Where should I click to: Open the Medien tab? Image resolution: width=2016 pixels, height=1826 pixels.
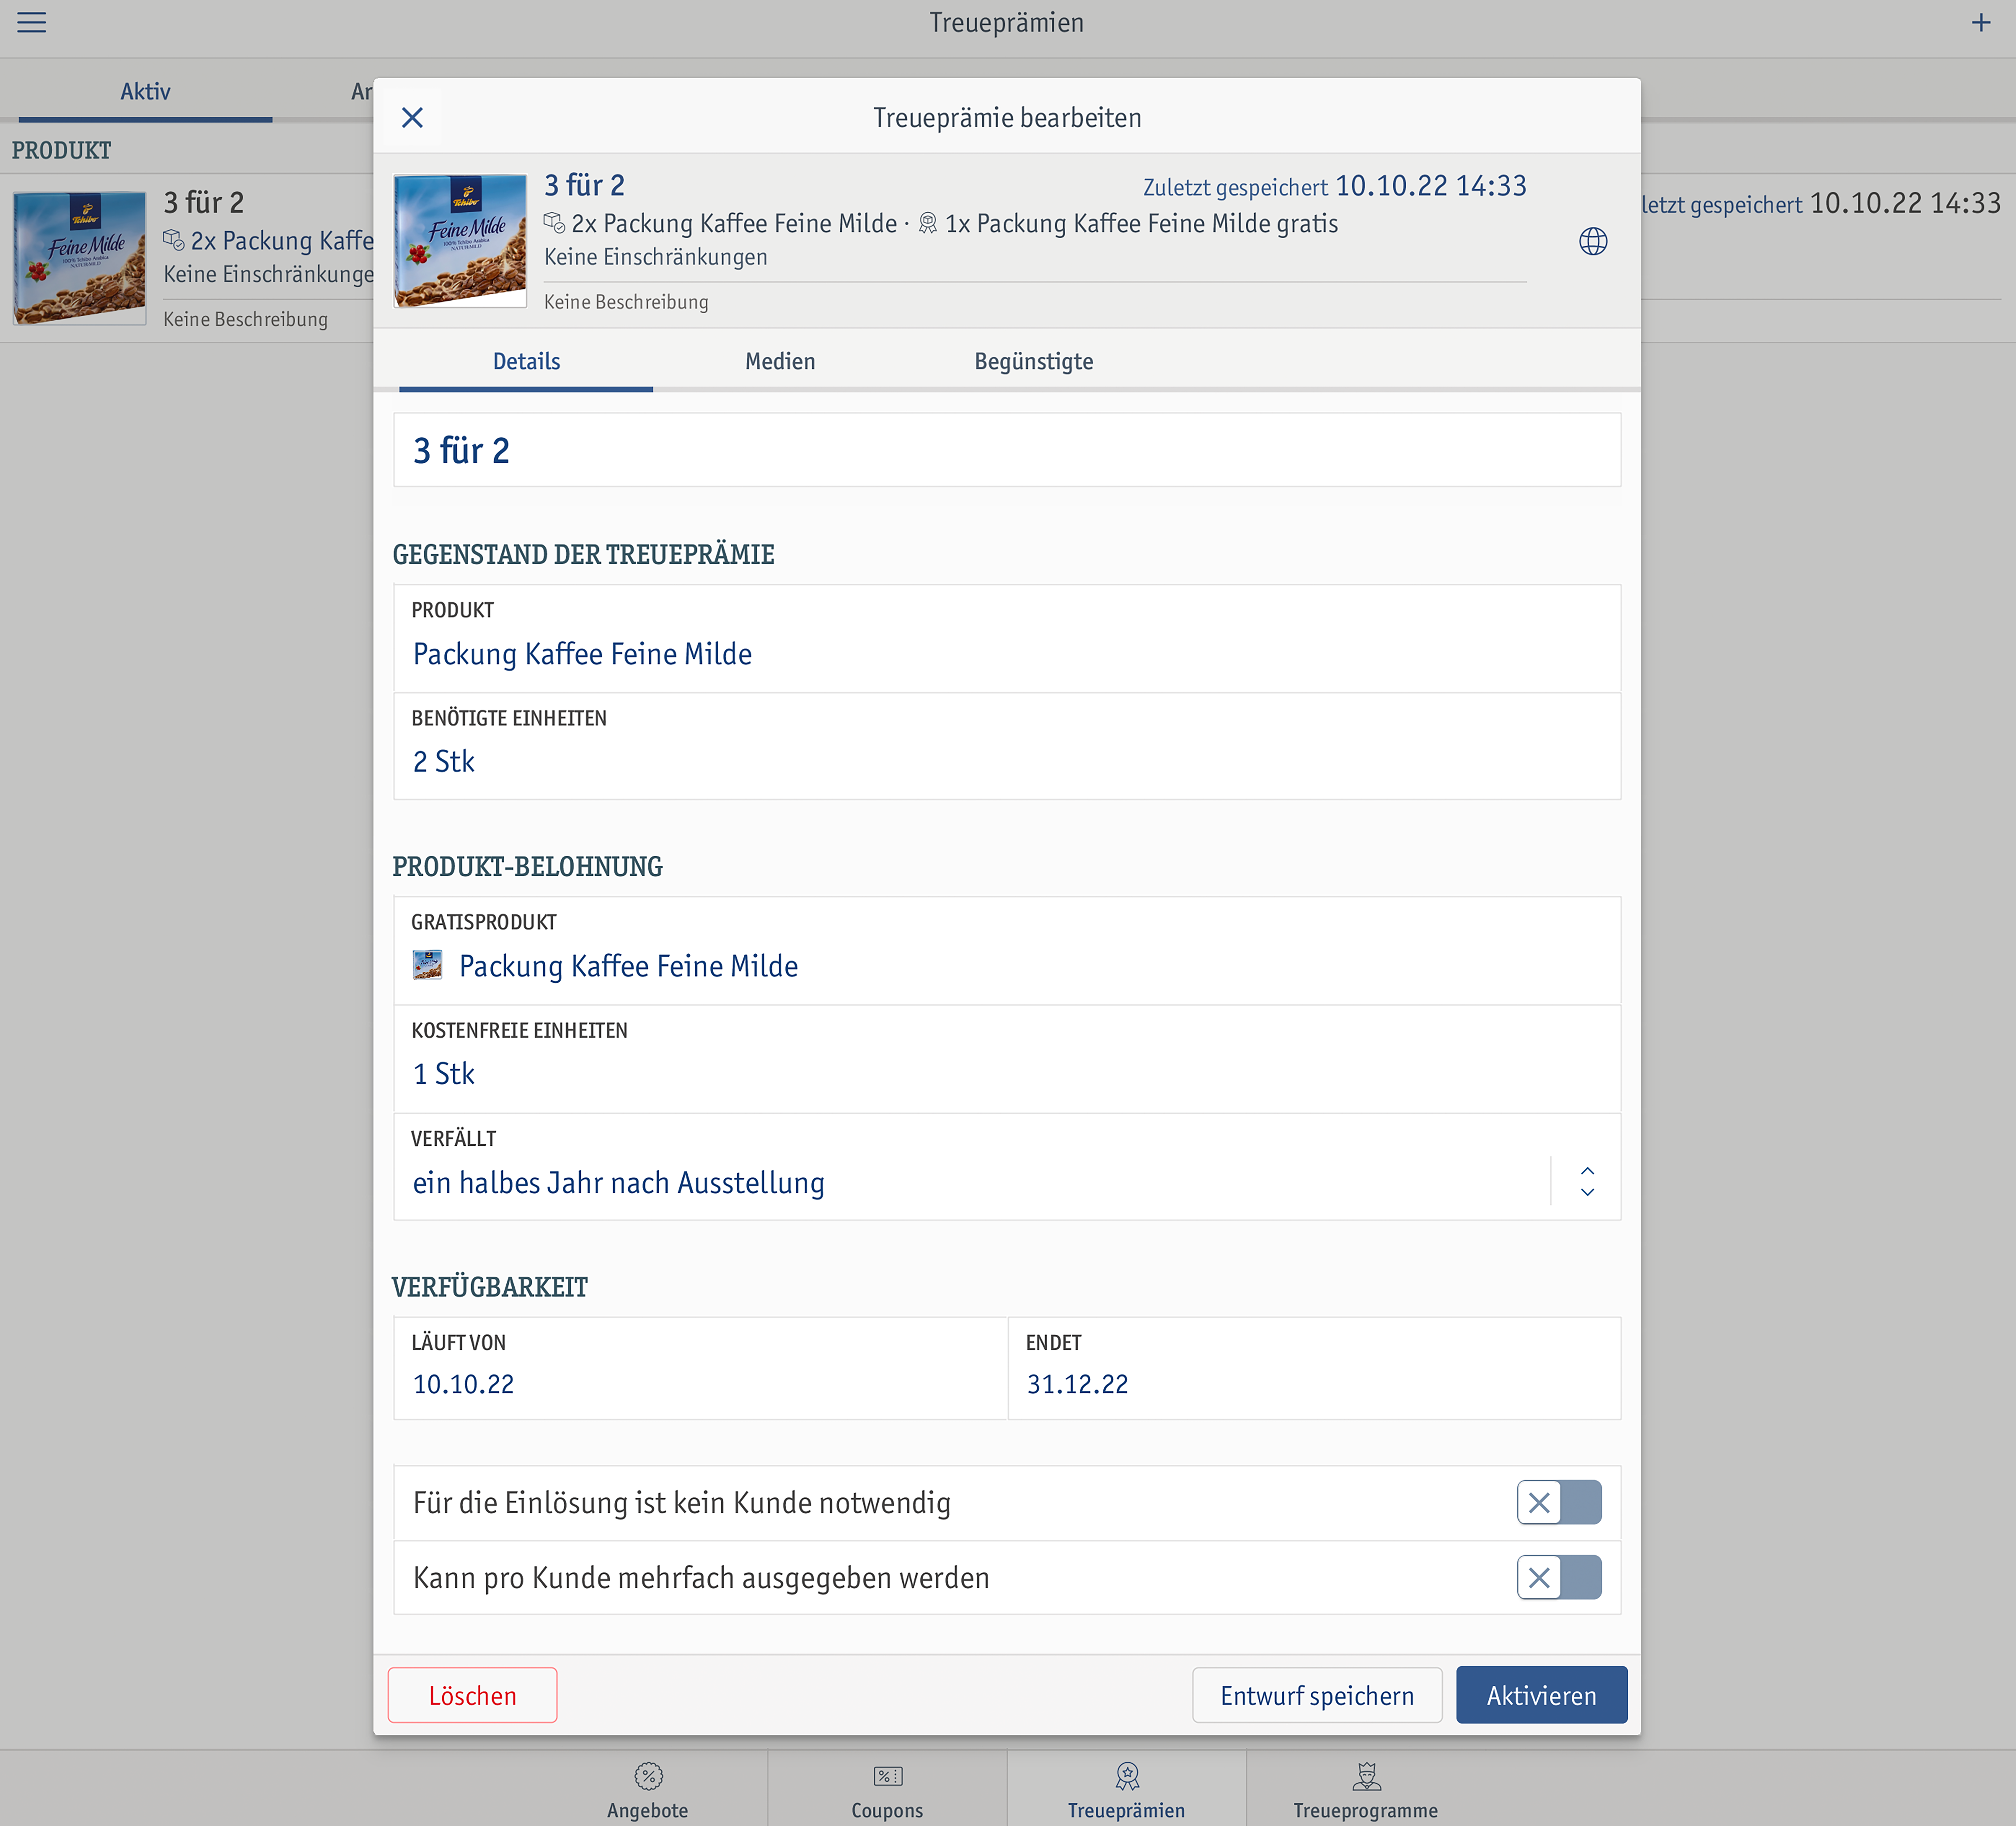coord(780,361)
